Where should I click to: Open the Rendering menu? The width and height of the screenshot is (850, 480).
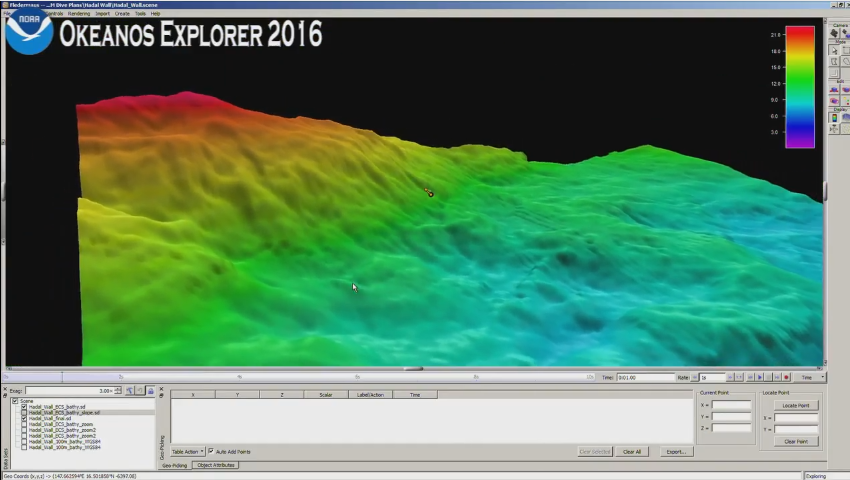point(79,14)
